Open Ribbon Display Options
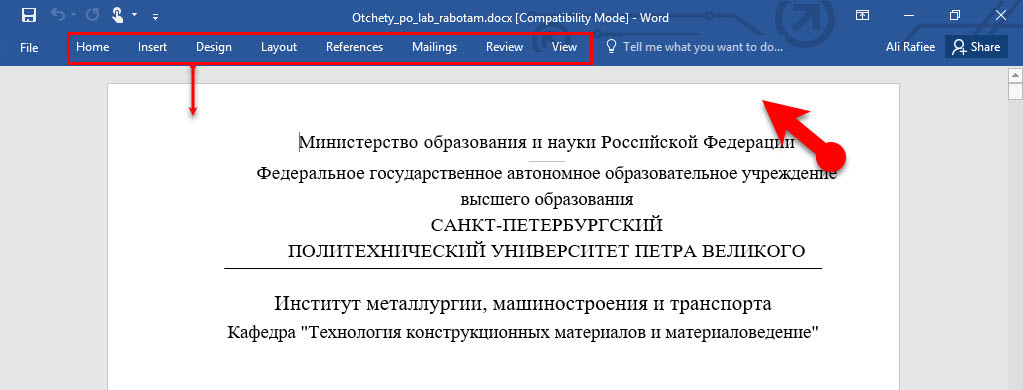Viewport: 1023px width, 390px height. 863,15
